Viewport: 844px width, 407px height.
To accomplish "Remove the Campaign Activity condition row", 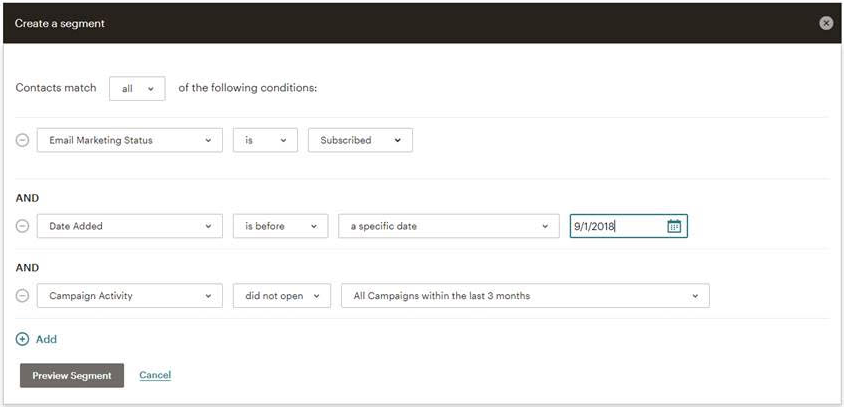I will pyautogui.click(x=22, y=296).
